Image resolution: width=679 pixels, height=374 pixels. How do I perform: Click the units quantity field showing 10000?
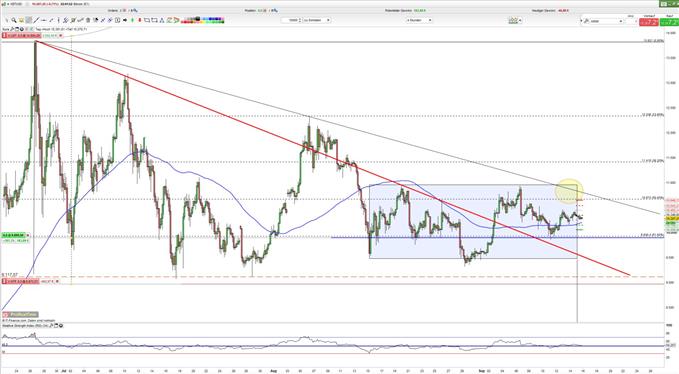[x=291, y=20]
